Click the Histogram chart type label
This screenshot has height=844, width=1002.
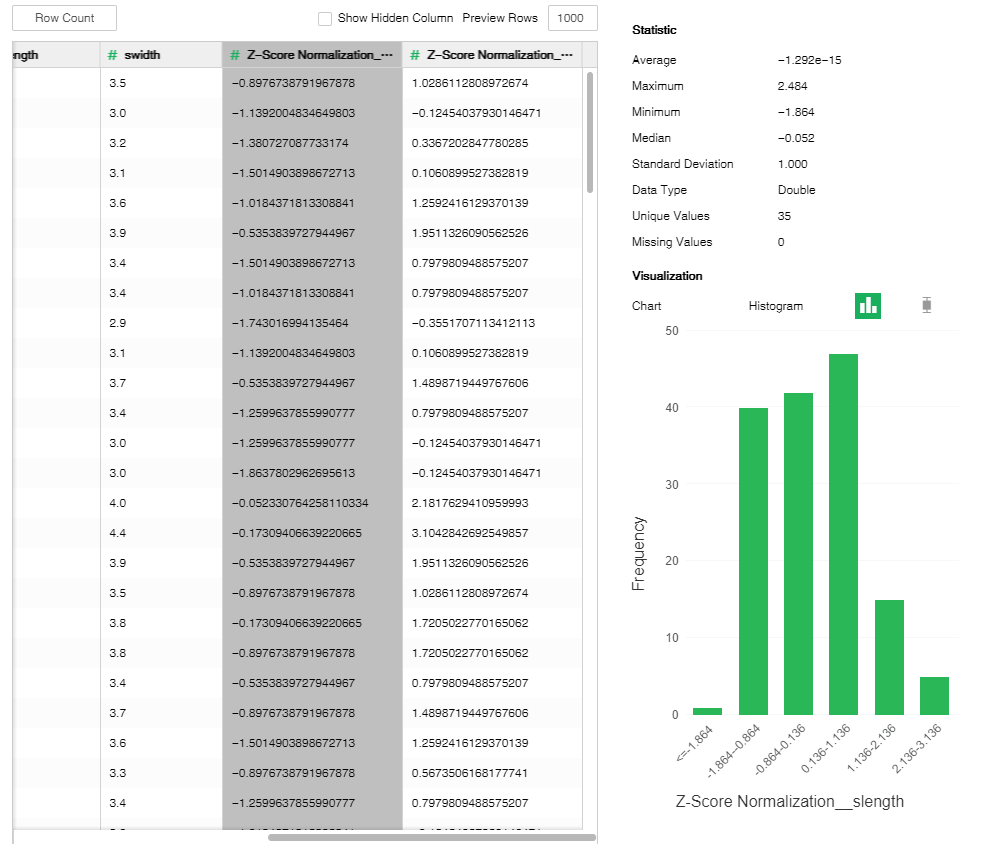click(775, 306)
